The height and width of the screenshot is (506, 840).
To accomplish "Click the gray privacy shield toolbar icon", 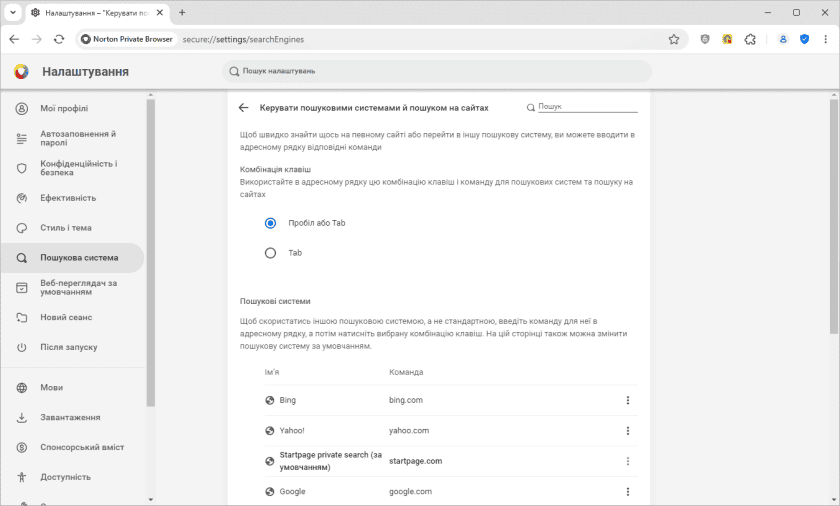I will 705,39.
